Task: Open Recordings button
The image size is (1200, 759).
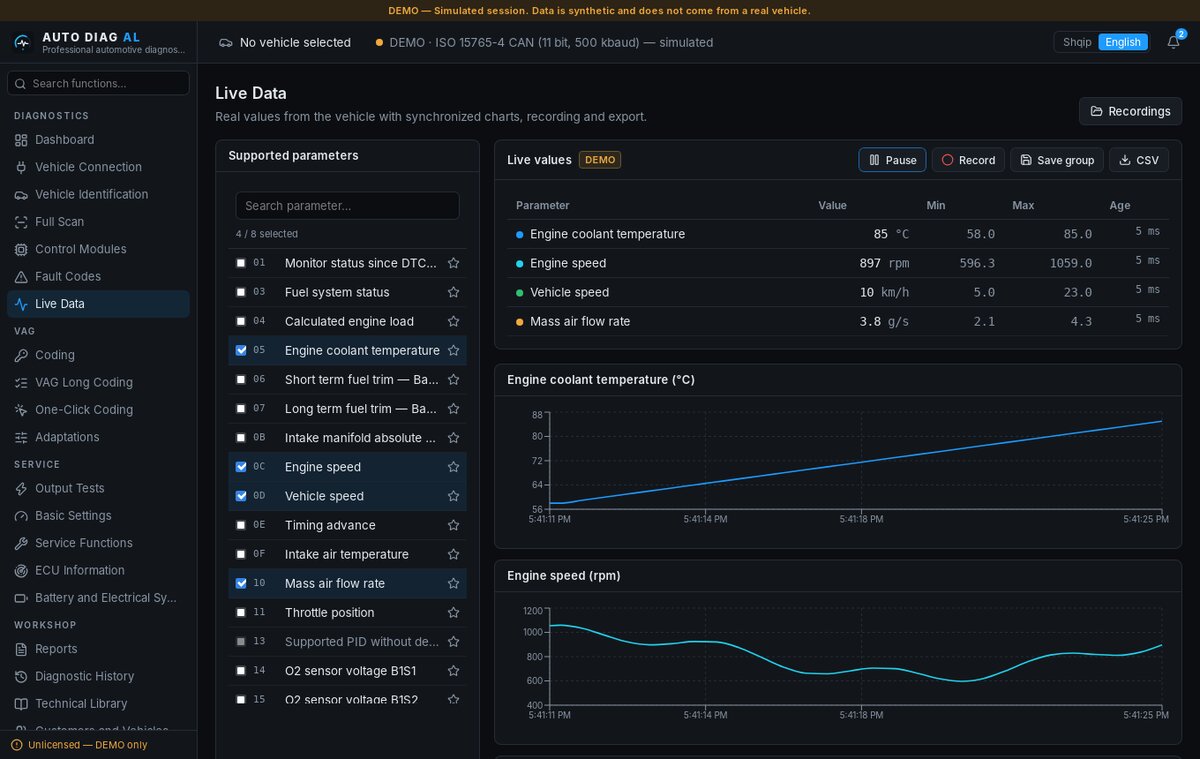Action: 1130,111
